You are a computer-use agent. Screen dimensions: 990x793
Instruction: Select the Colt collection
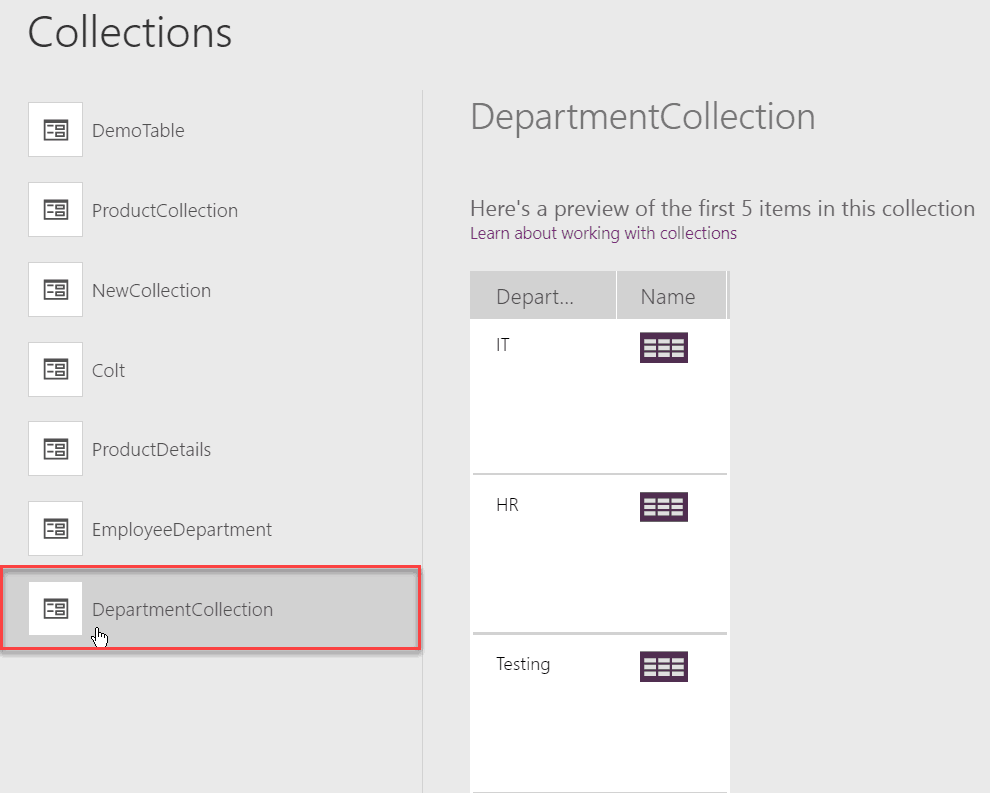coord(108,369)
